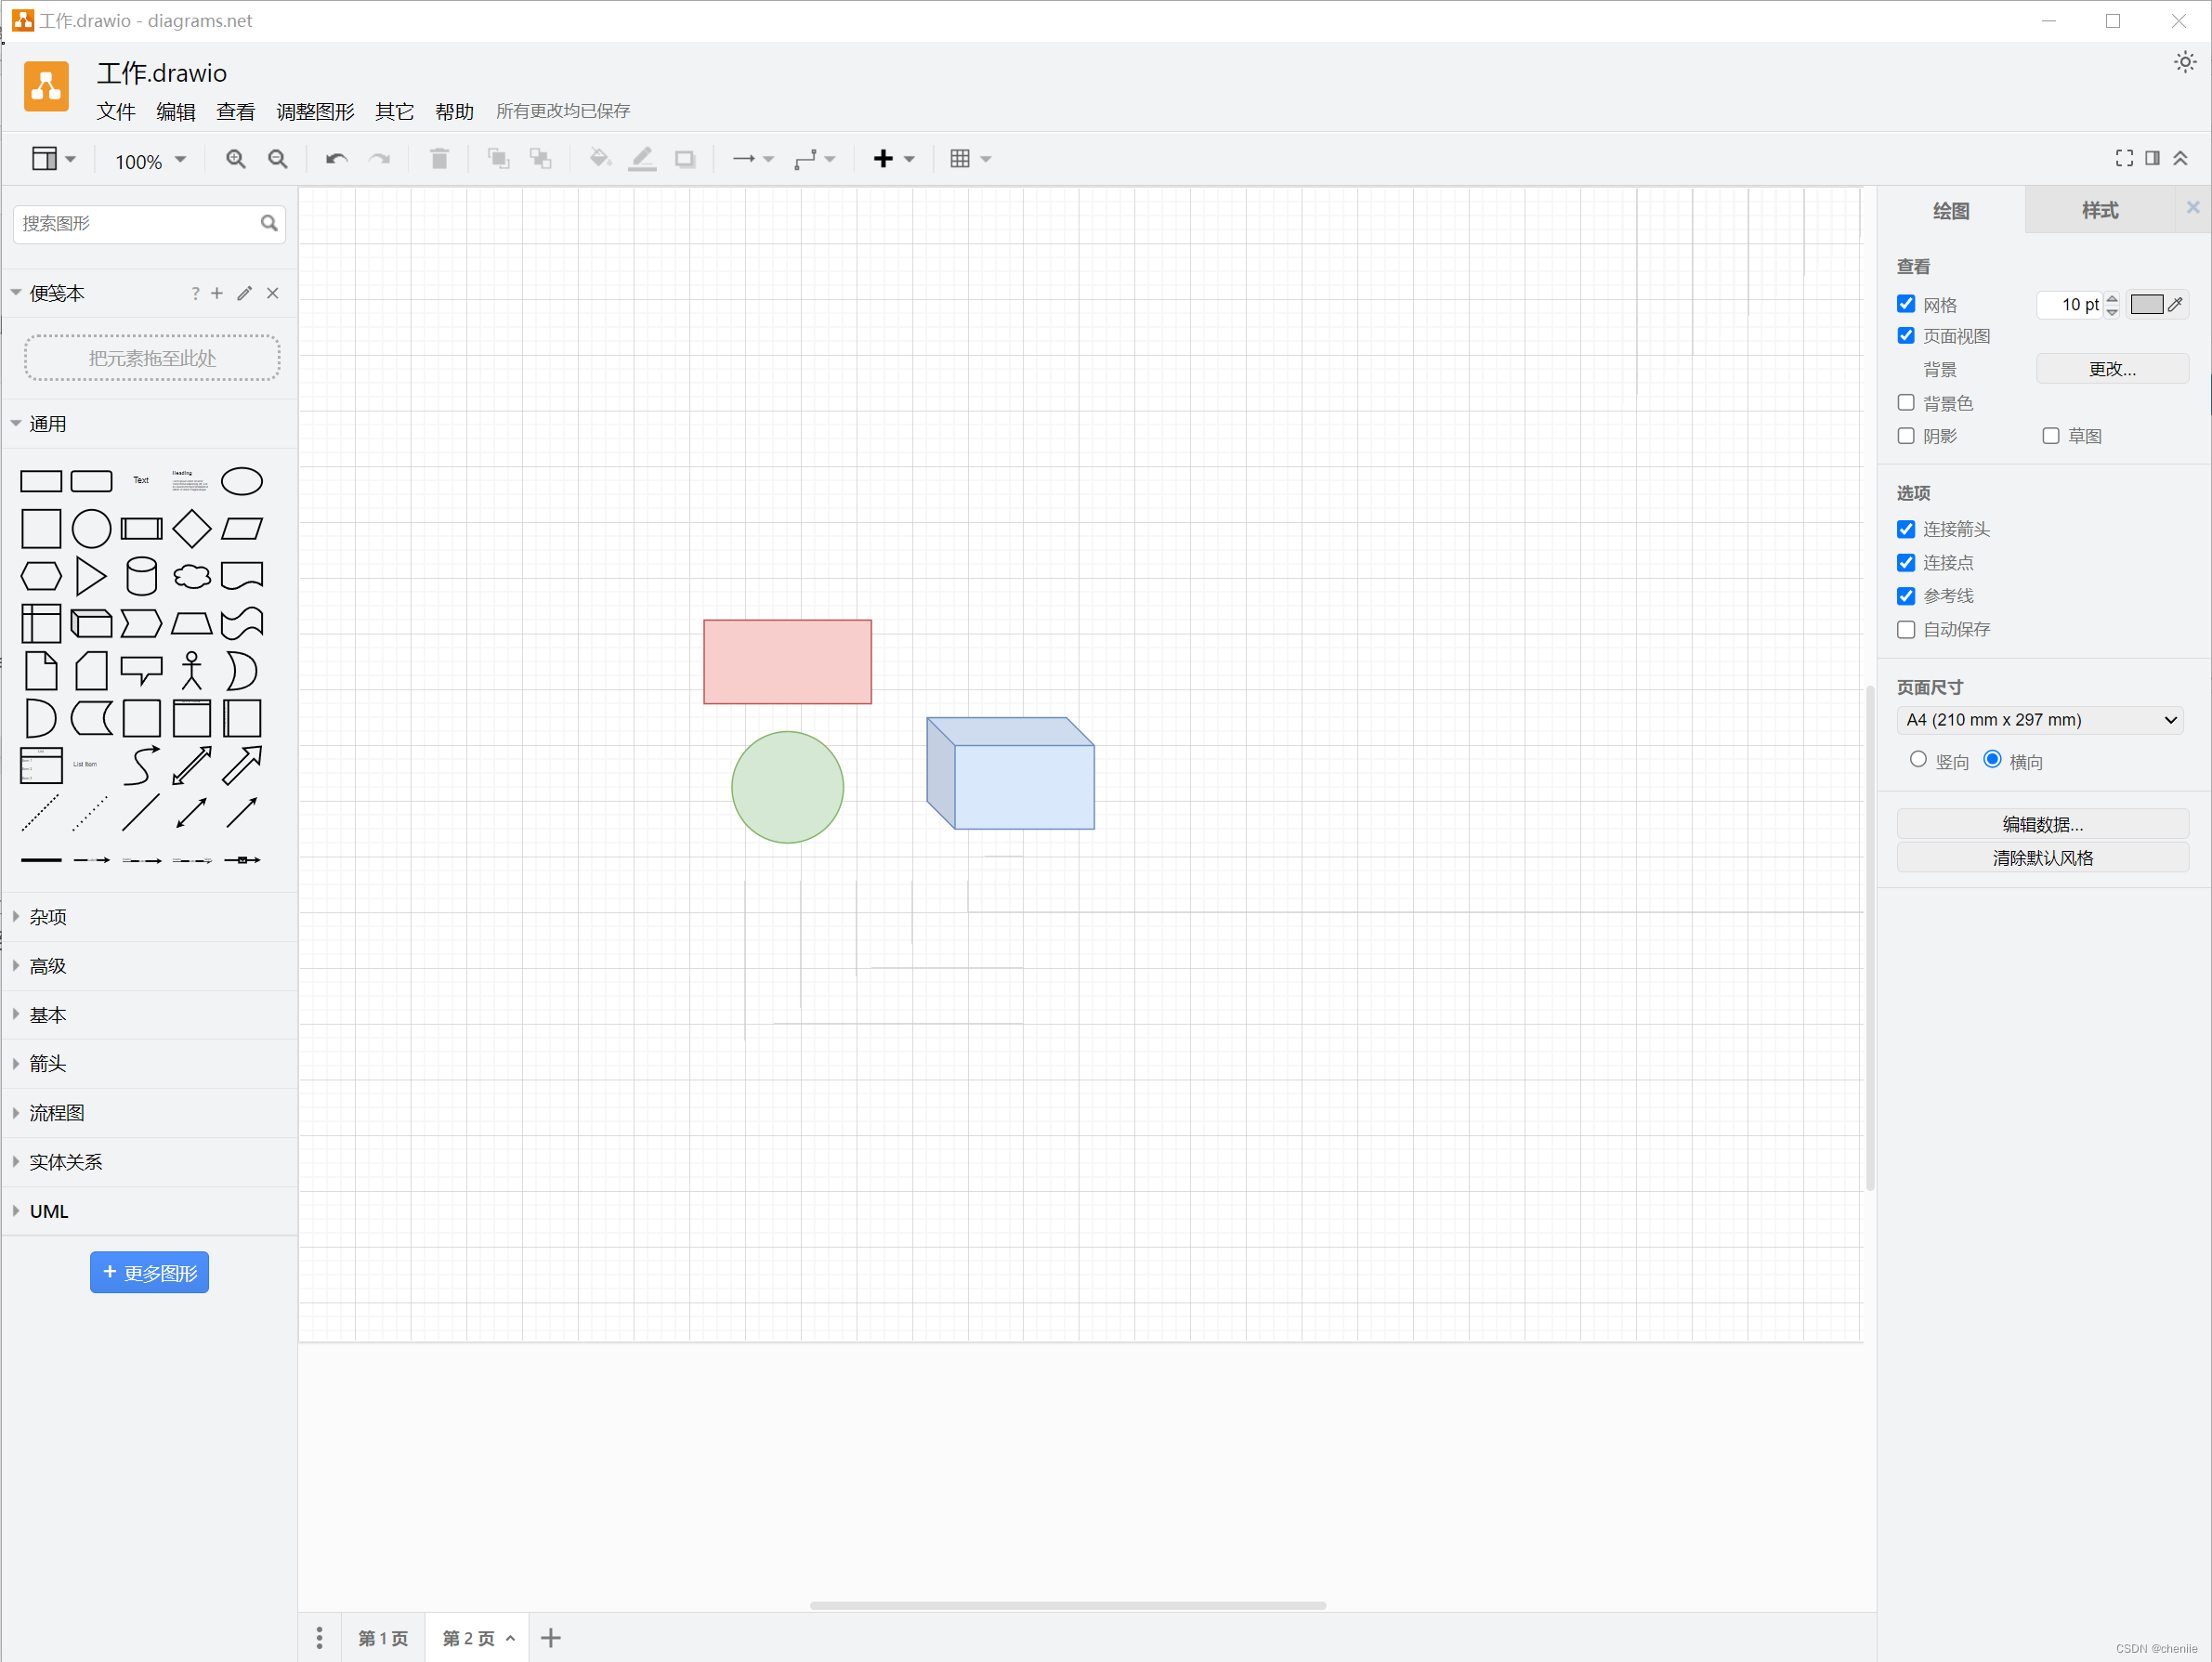Enable the 背景色 checkbox
The width and height of the screenshot is (2212, 1662).
[1906, 402]
